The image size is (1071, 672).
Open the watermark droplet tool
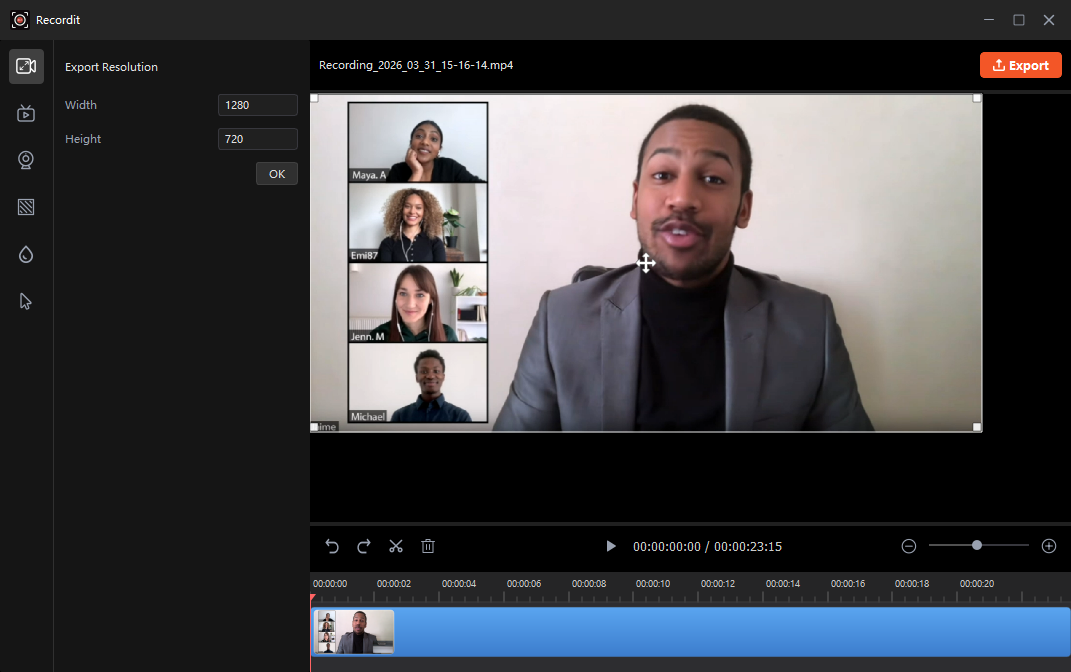click(x=26, y=254)
